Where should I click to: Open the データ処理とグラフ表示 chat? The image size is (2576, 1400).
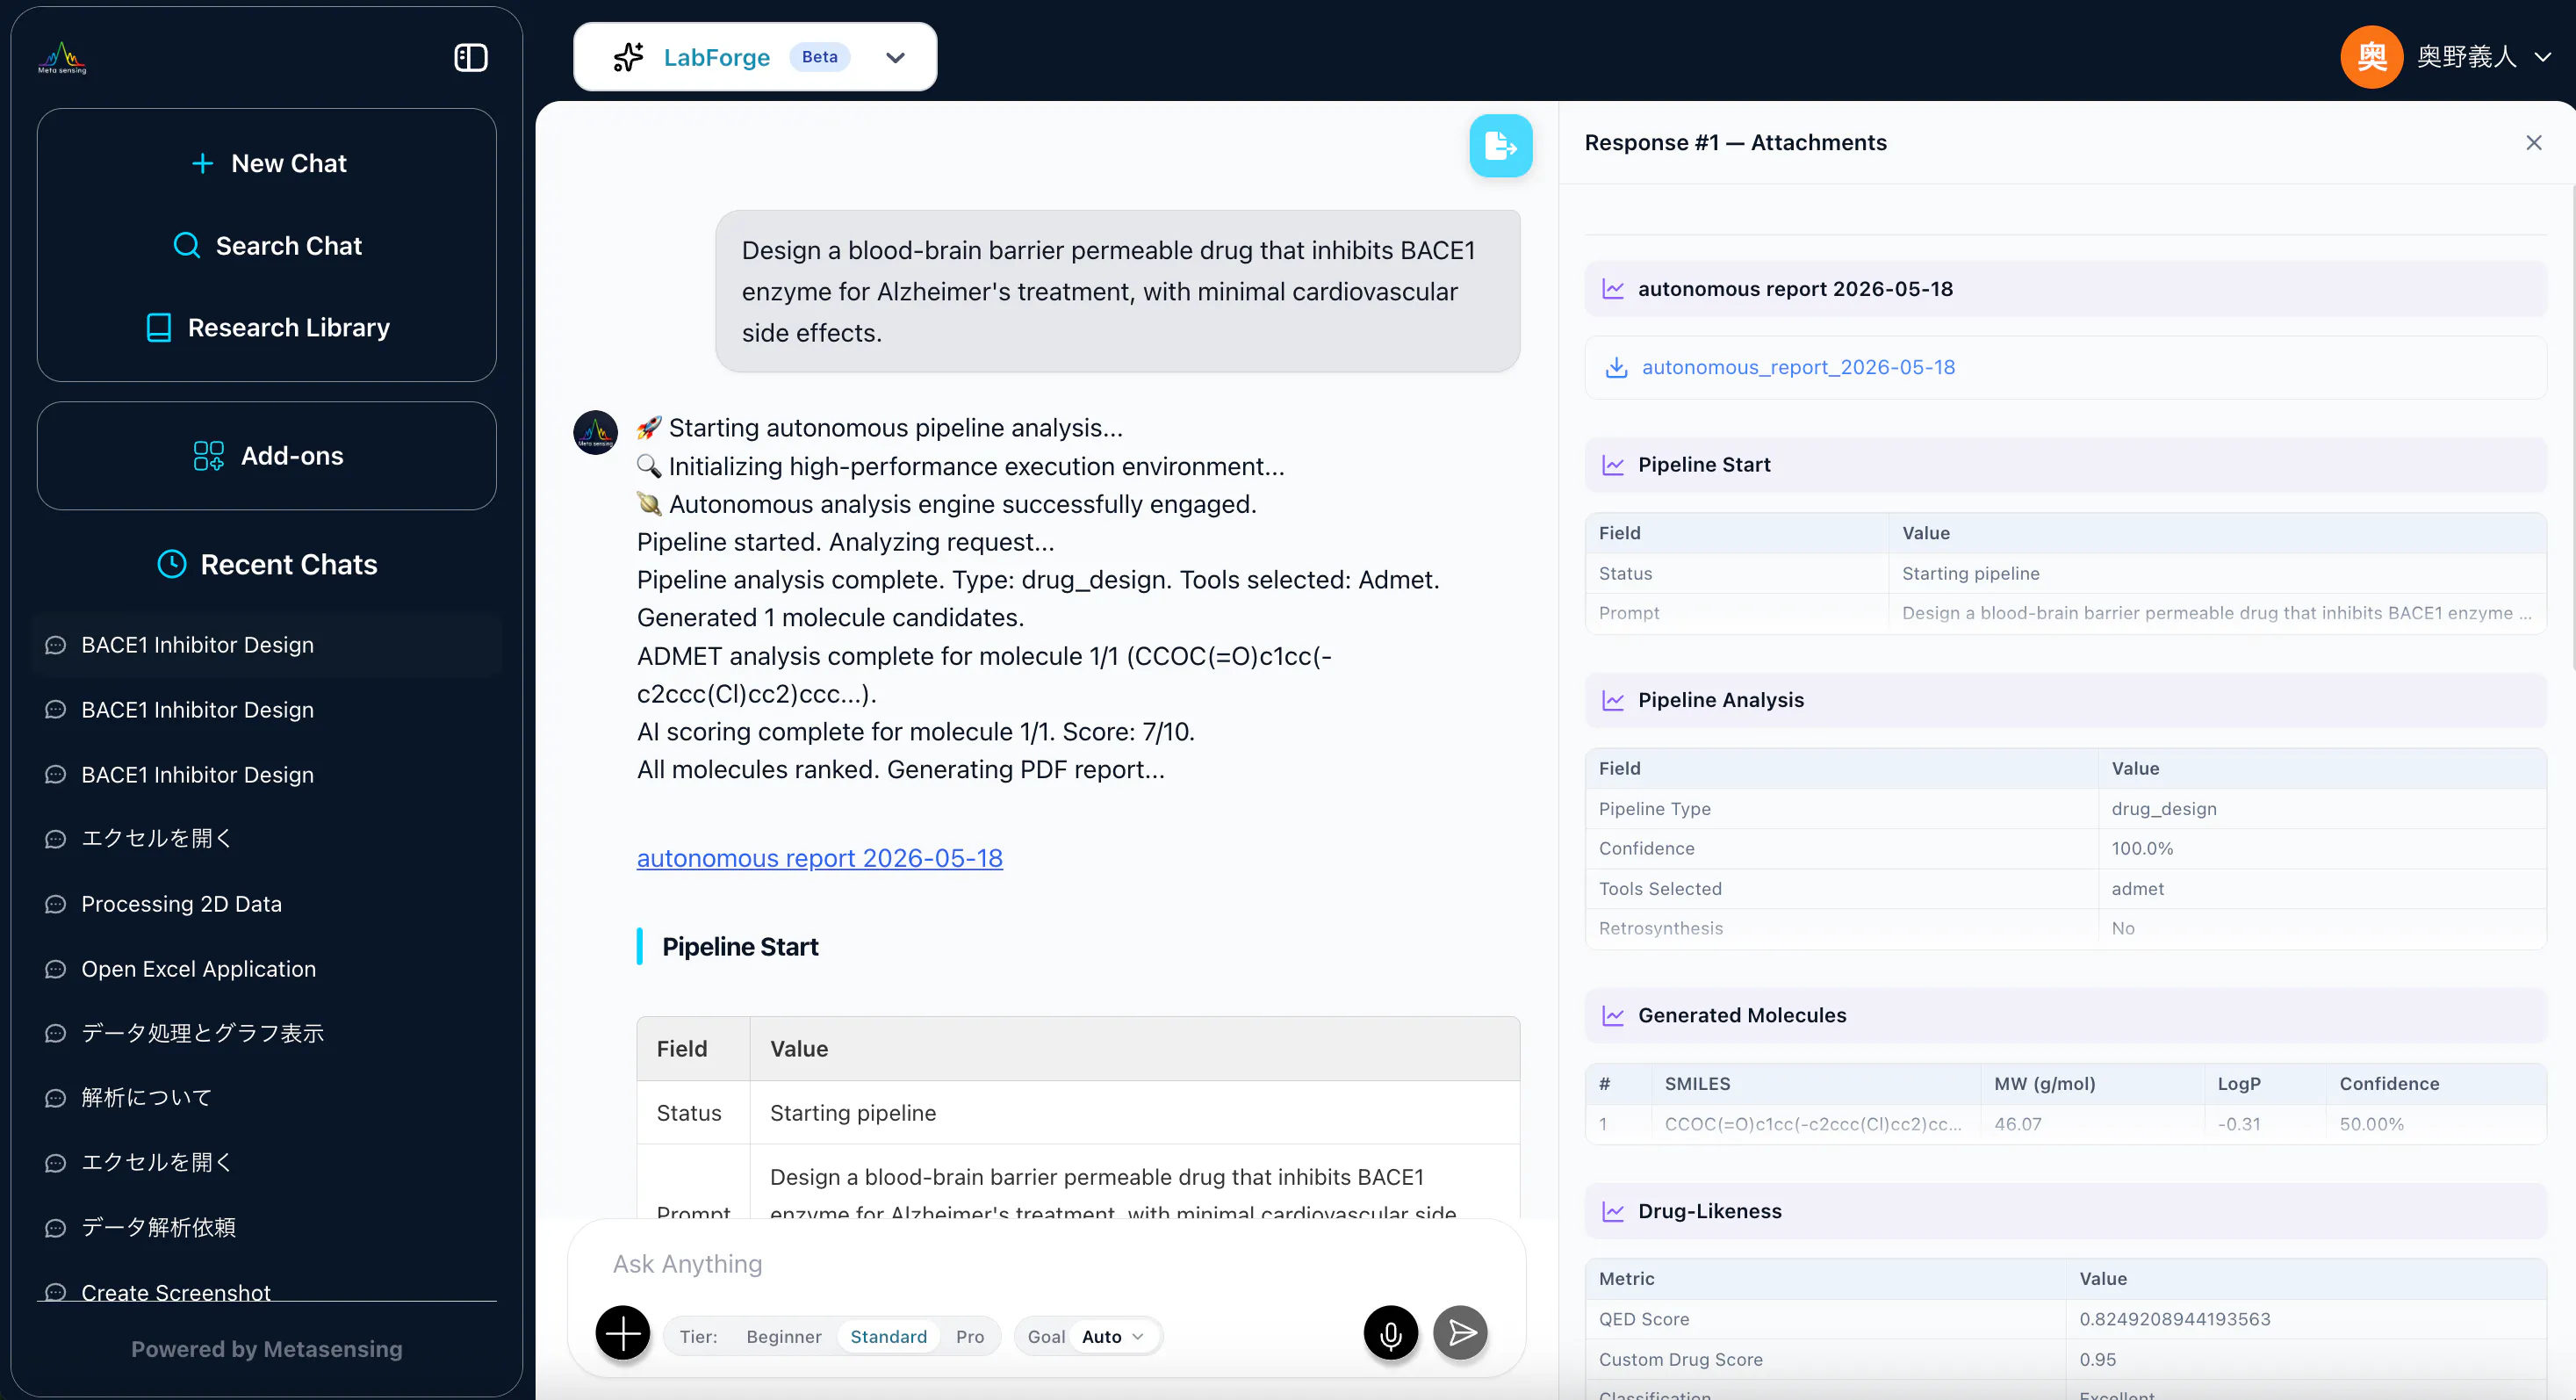(266, 1033)
